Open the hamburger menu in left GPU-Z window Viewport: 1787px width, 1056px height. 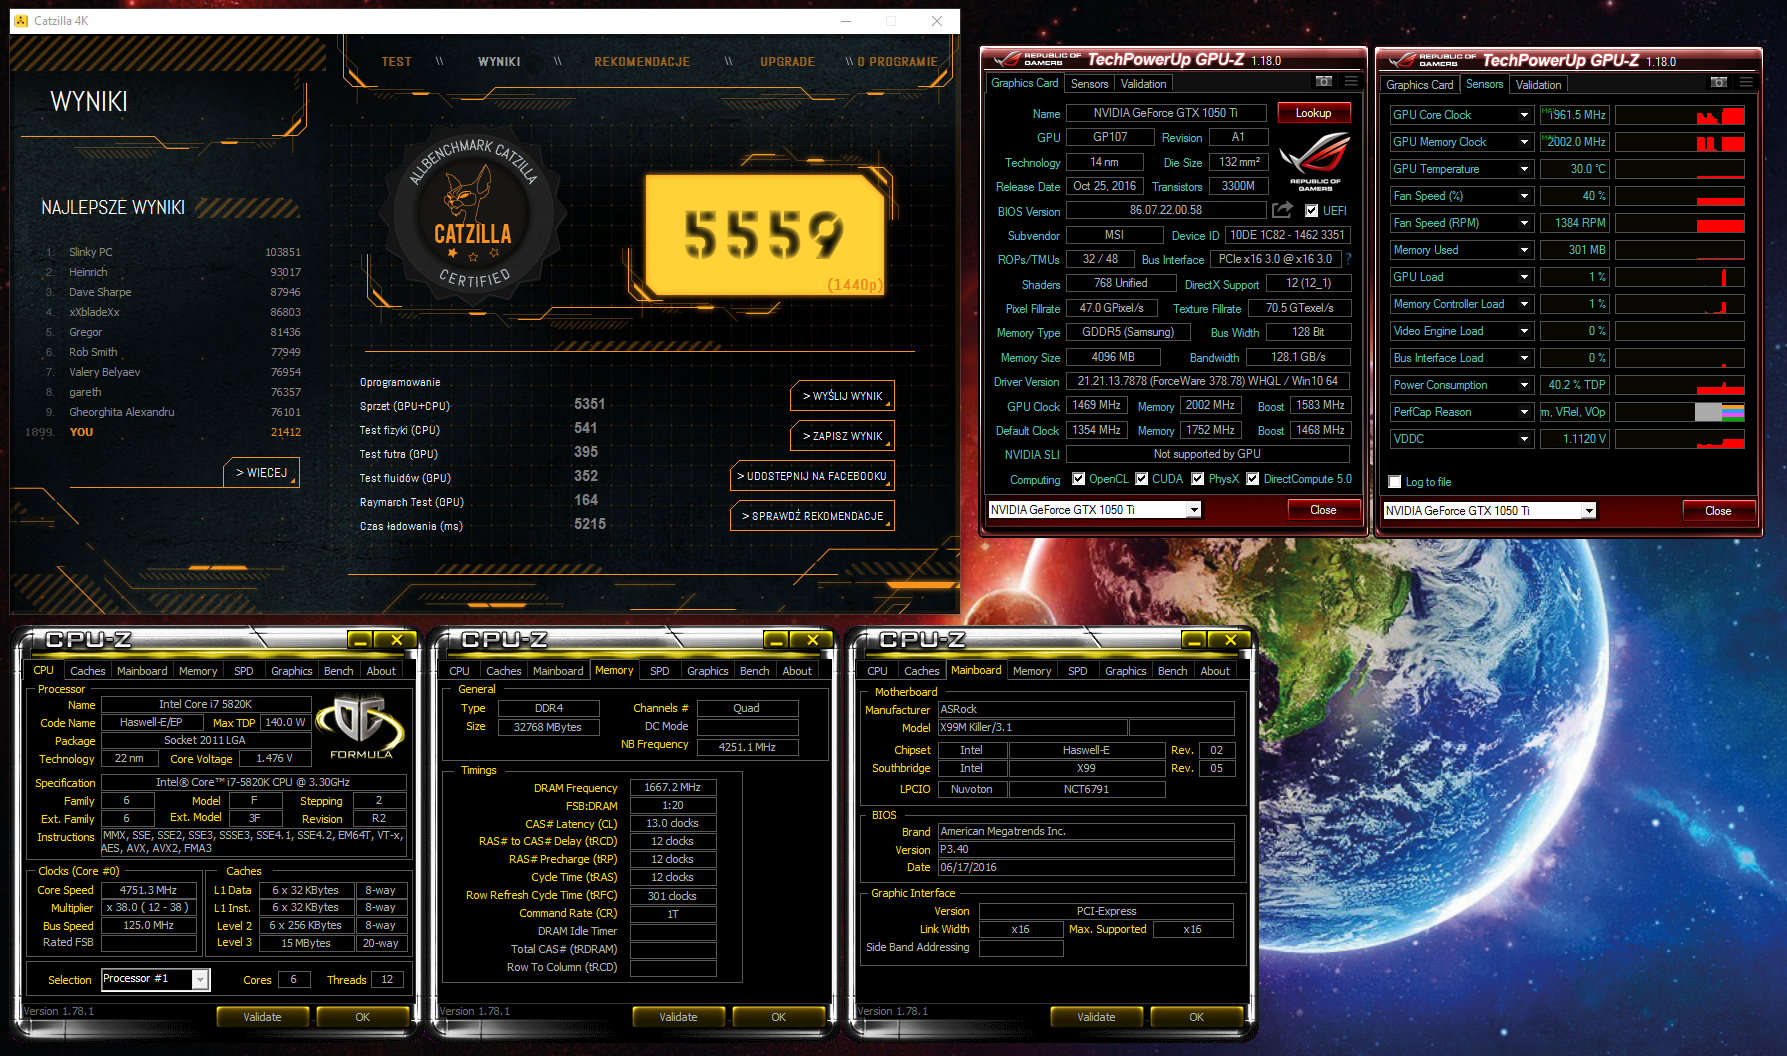click(x=1351, y=82)
